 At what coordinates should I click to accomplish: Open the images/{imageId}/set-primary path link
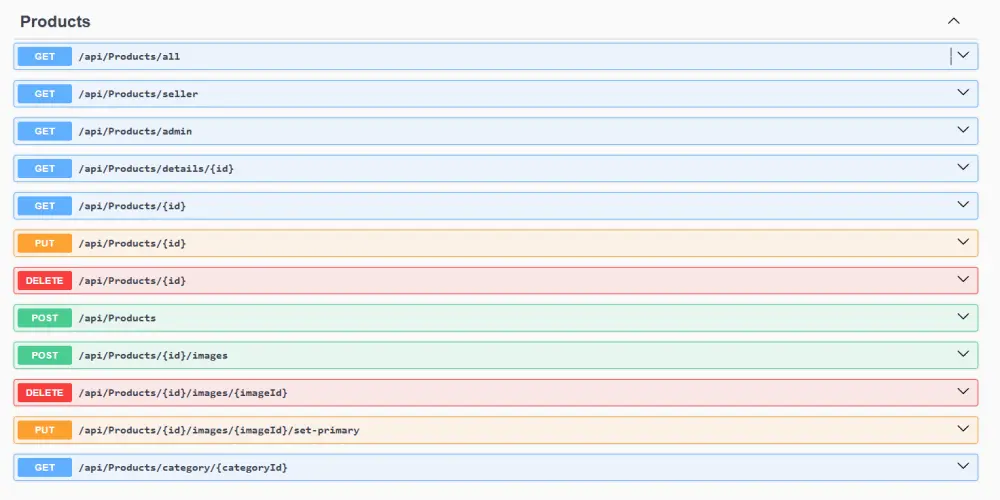(x=219, y=430)
